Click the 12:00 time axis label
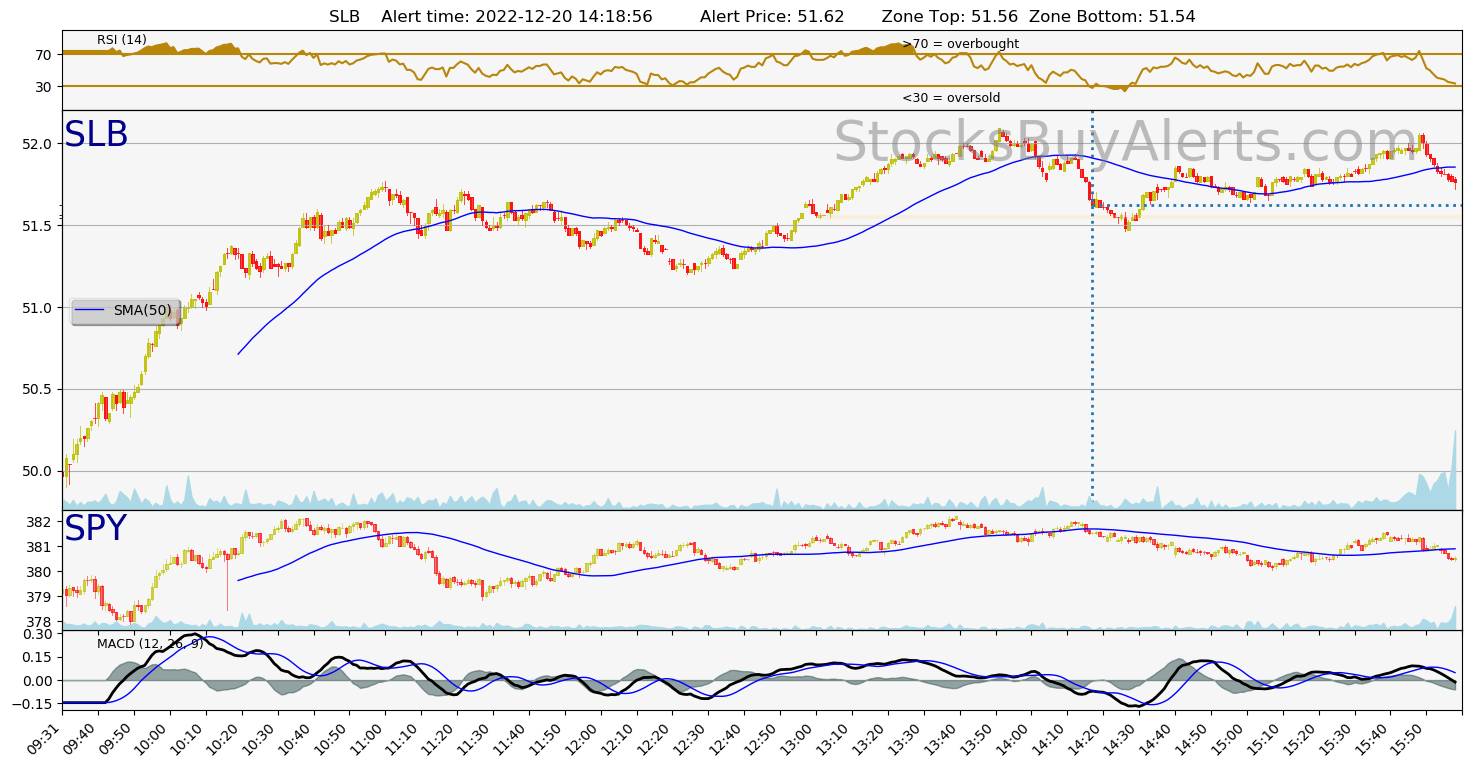Viewport: 1477px width, 768px height. pyautogui.click(x=582, y=738)
